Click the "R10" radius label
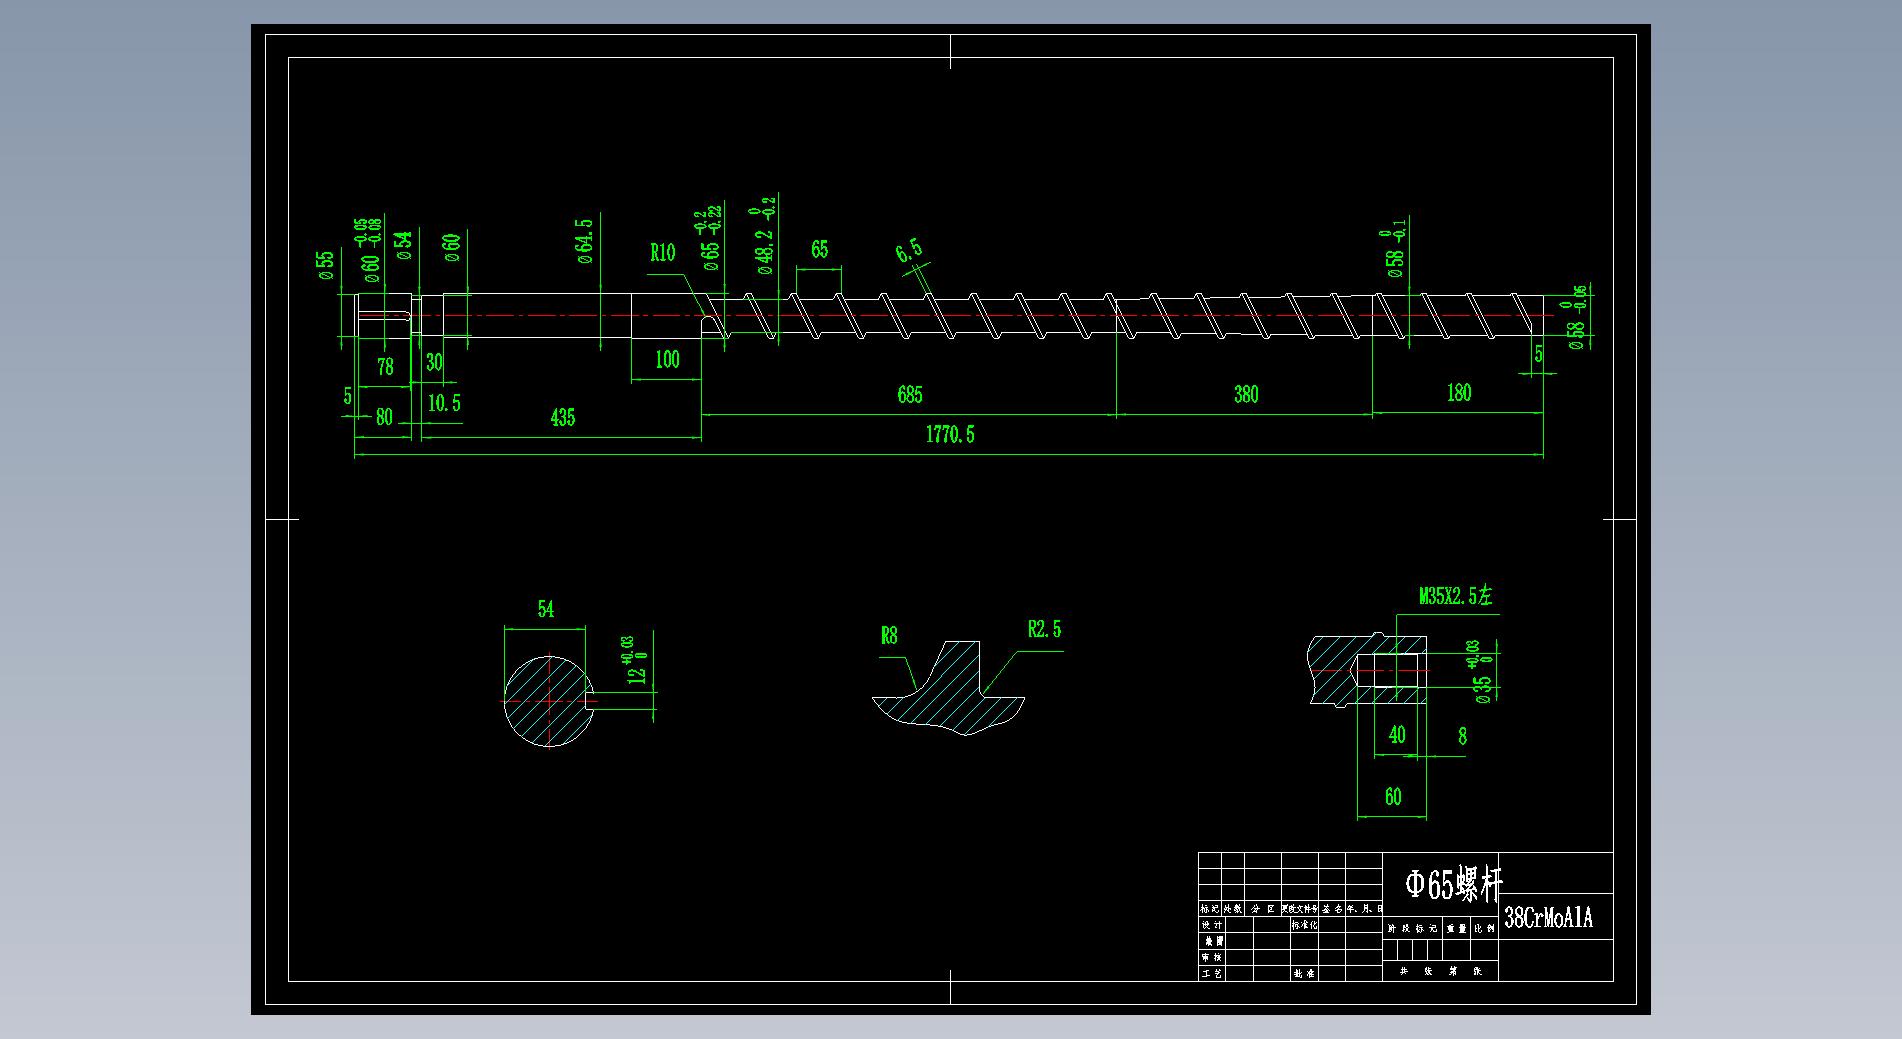 click(x=662, y=252)
